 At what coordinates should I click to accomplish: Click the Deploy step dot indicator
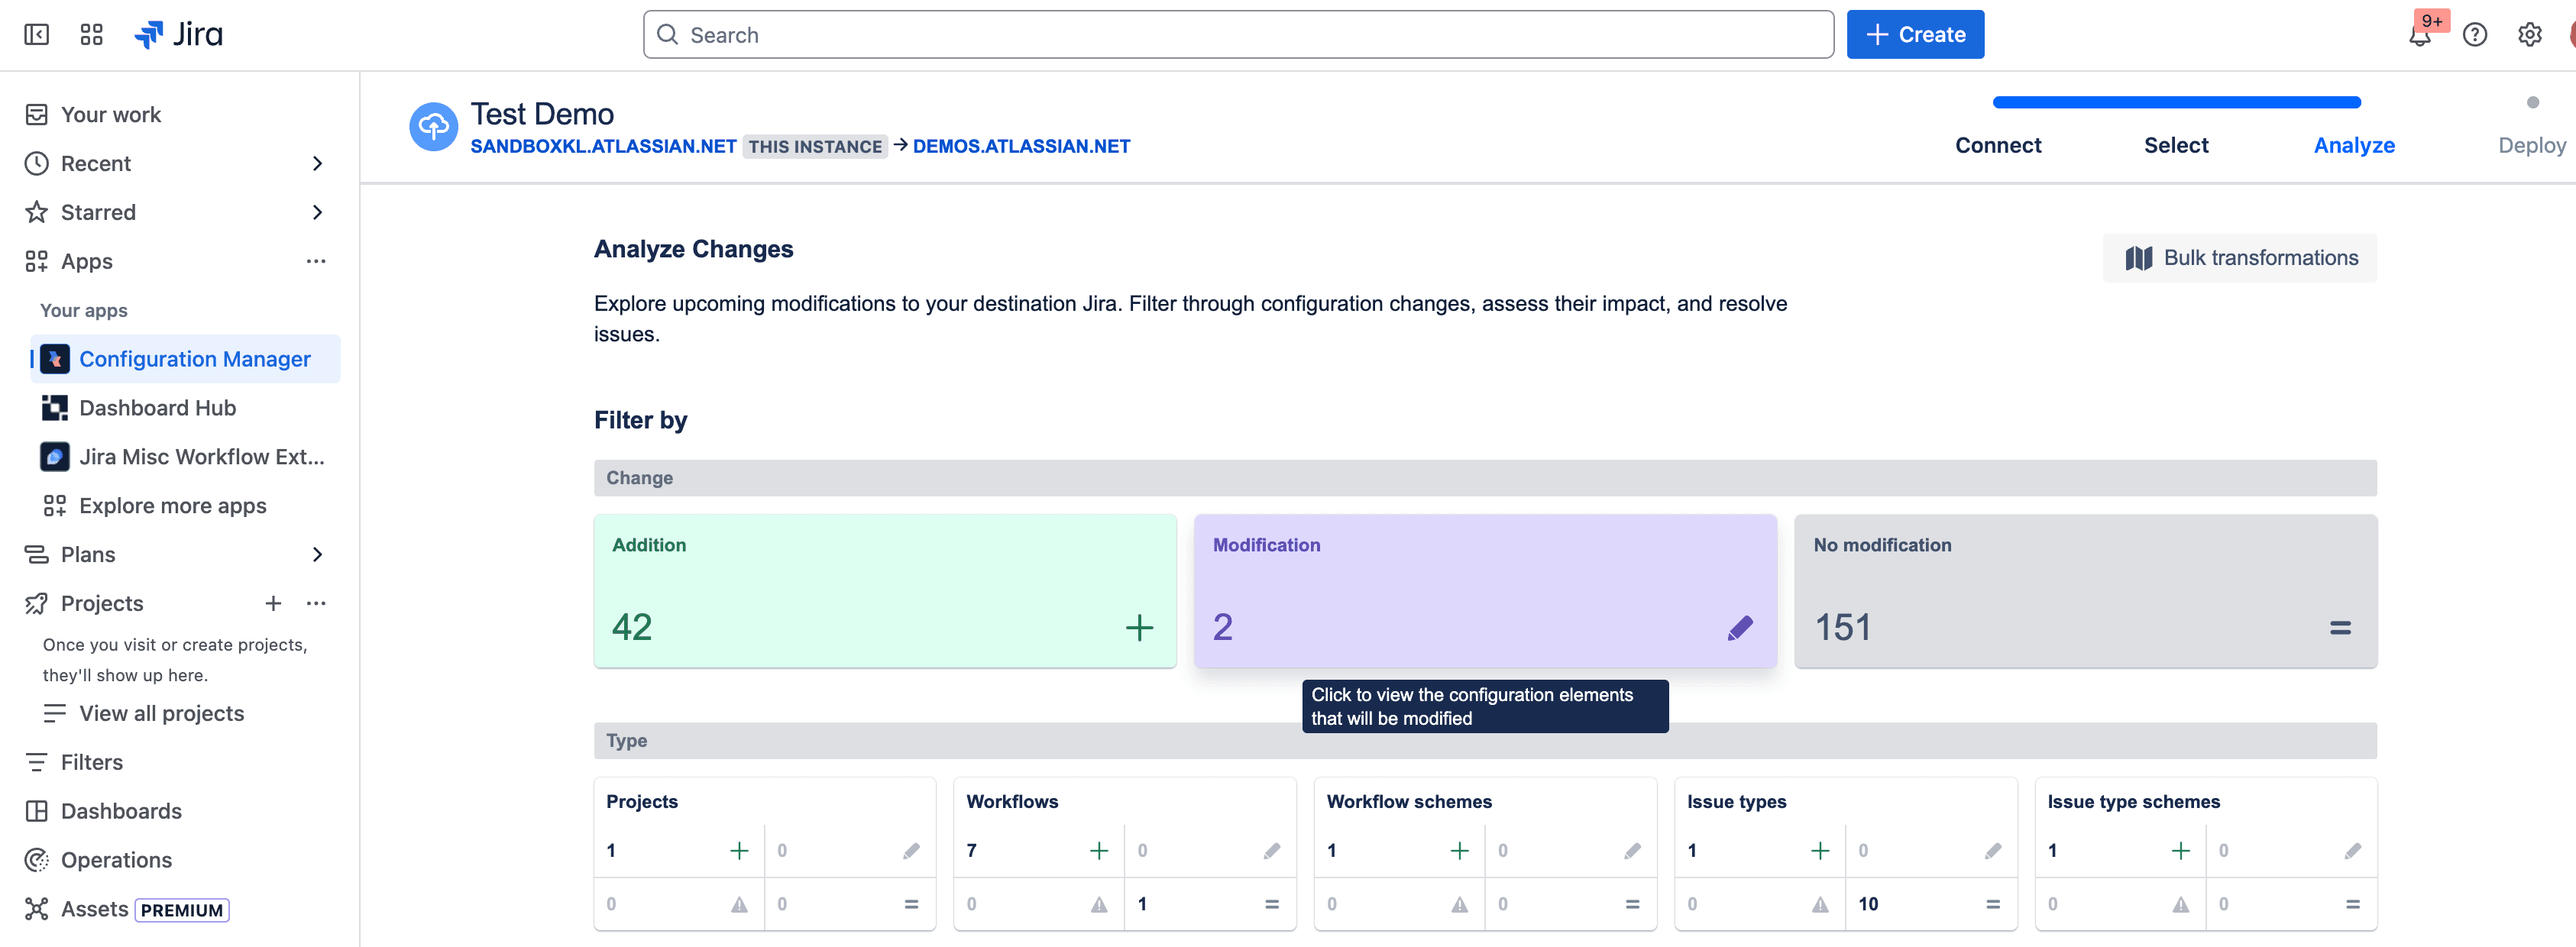(2533, 102)
